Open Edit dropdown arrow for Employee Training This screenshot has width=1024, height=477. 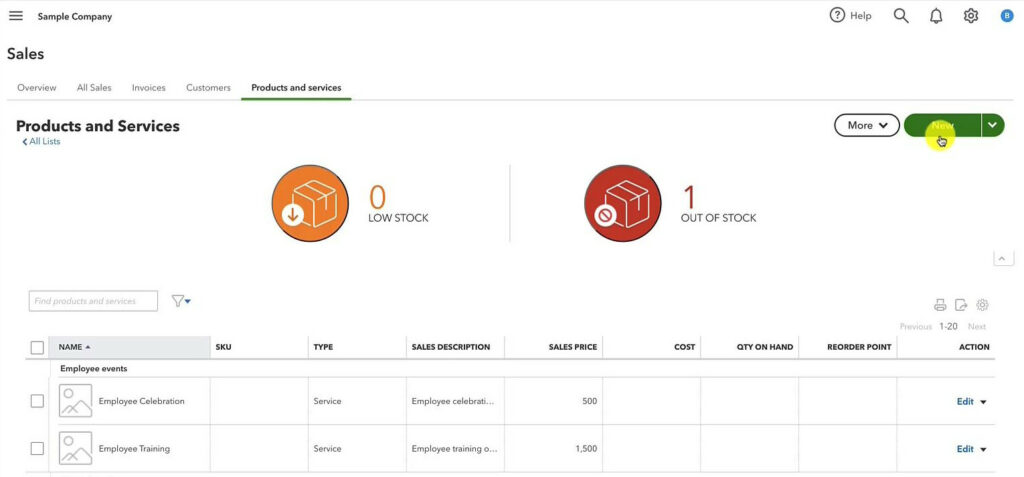coord(984,450)
